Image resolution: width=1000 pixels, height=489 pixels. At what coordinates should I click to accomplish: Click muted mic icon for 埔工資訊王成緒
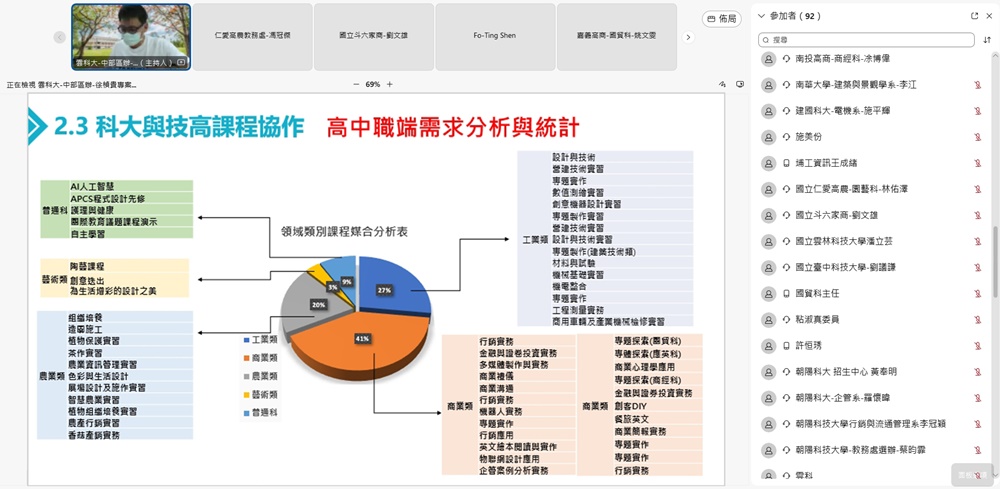coord(978,163)
